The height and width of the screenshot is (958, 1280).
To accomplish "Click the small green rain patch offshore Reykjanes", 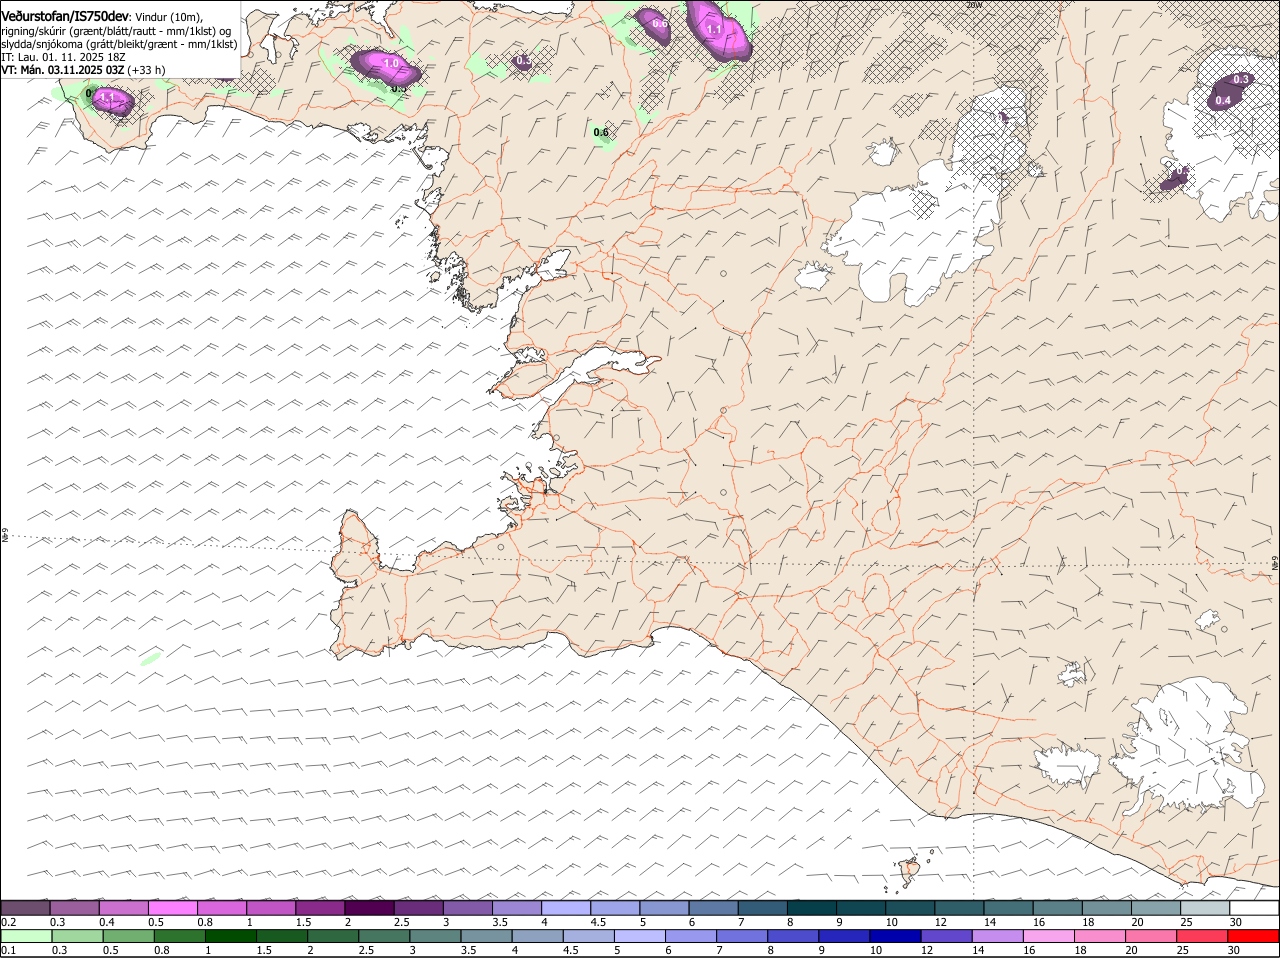I will [x=151, y=658].
